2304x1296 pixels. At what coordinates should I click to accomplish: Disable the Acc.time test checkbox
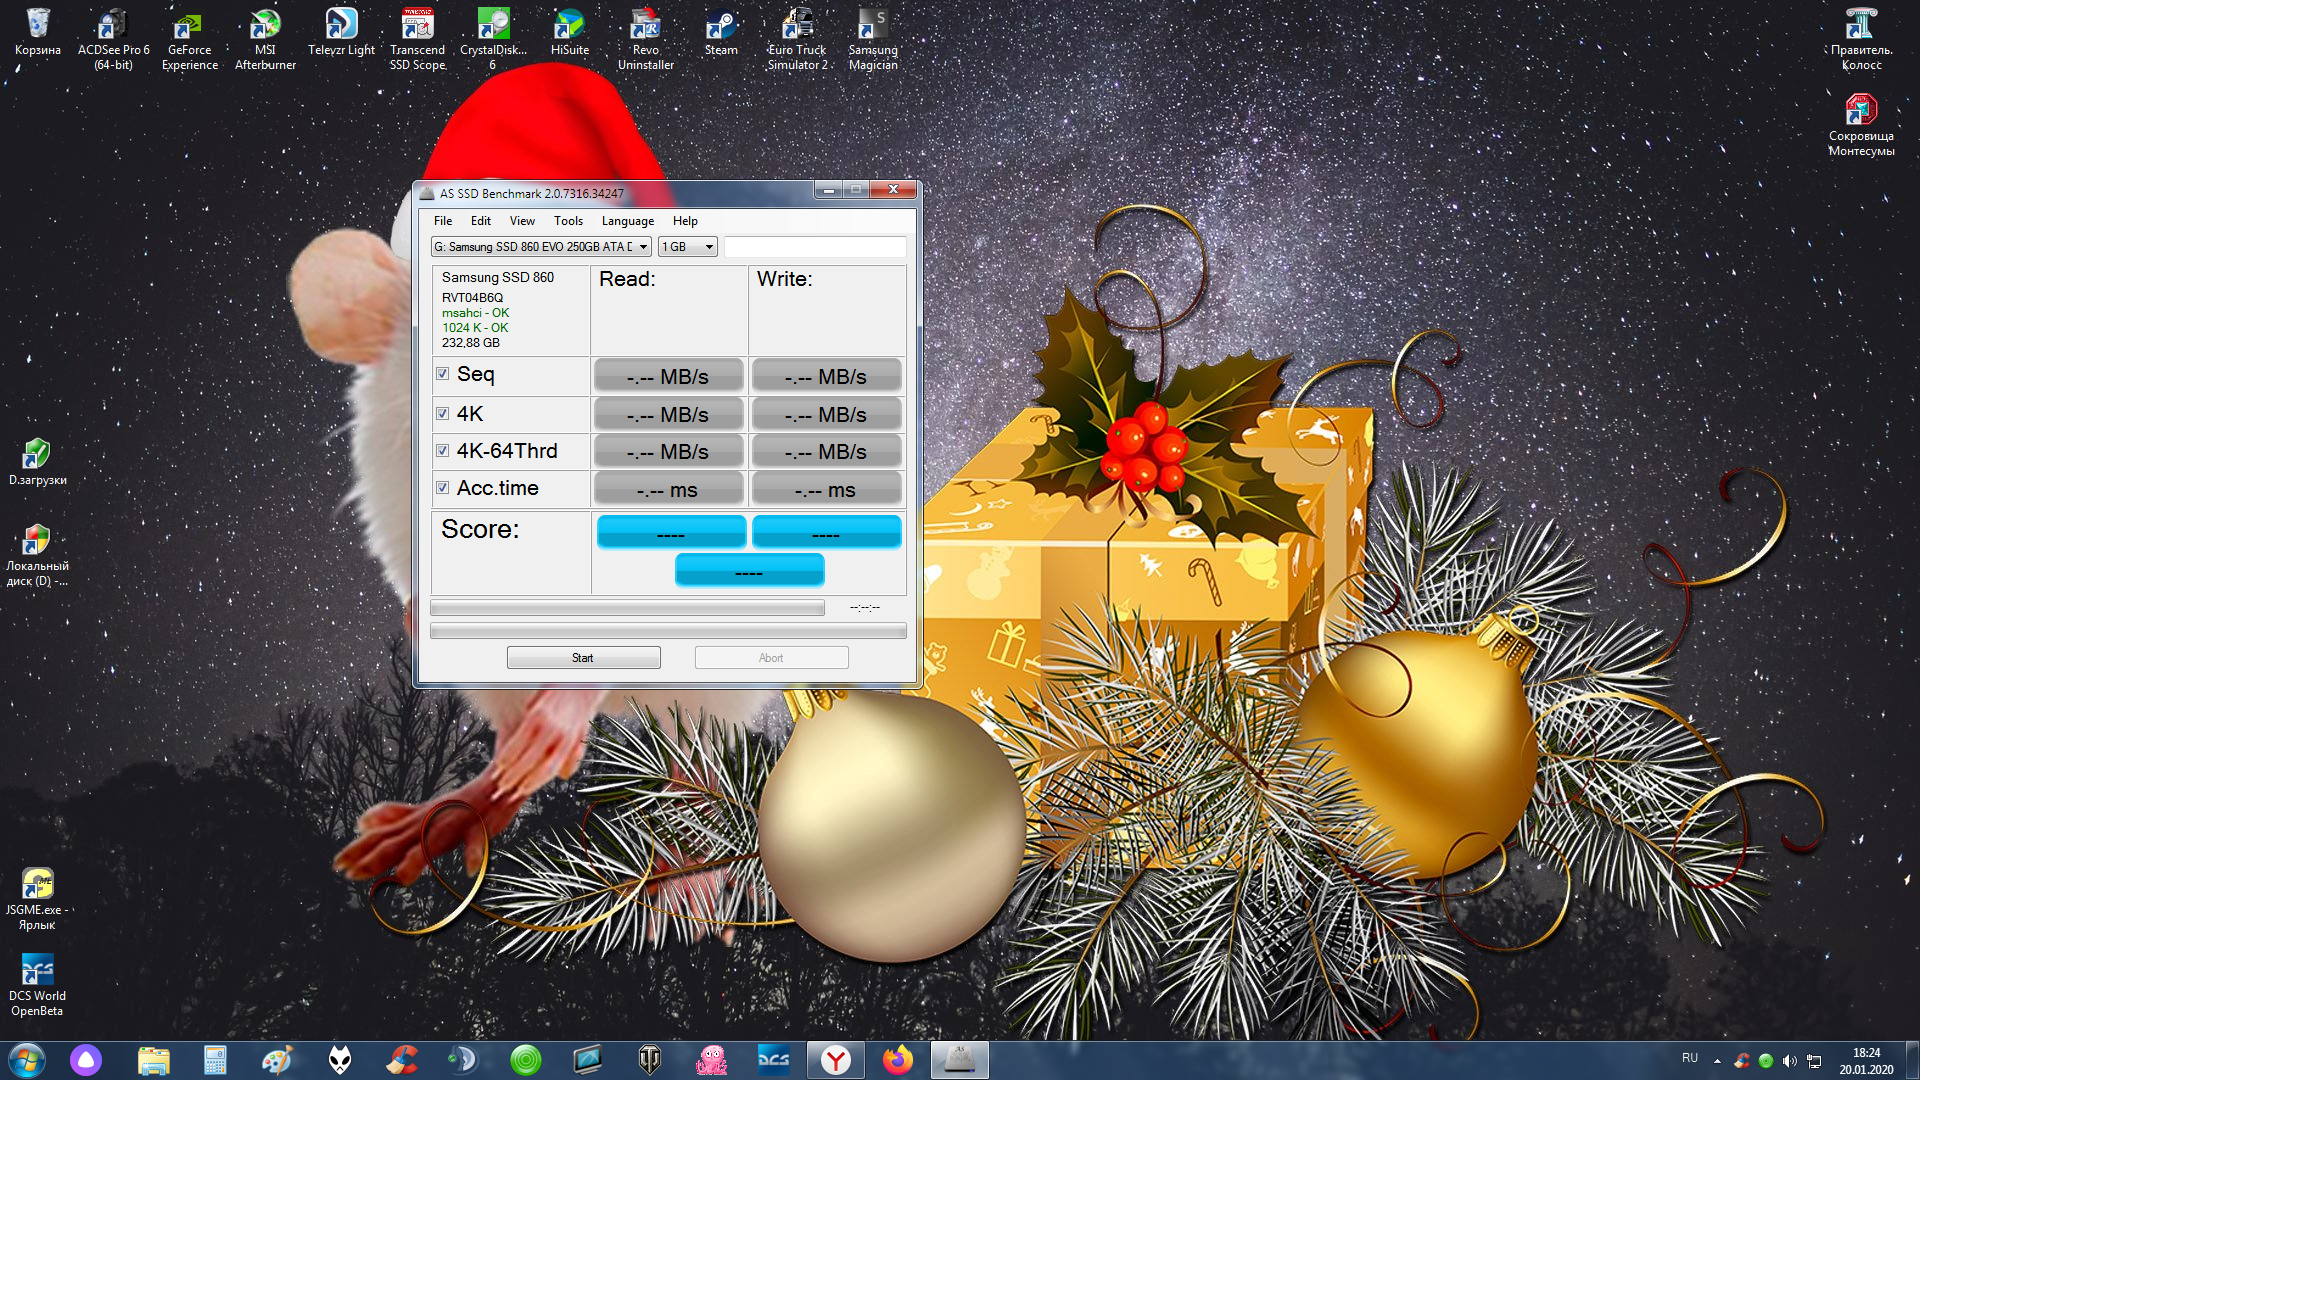pos(443,488)
